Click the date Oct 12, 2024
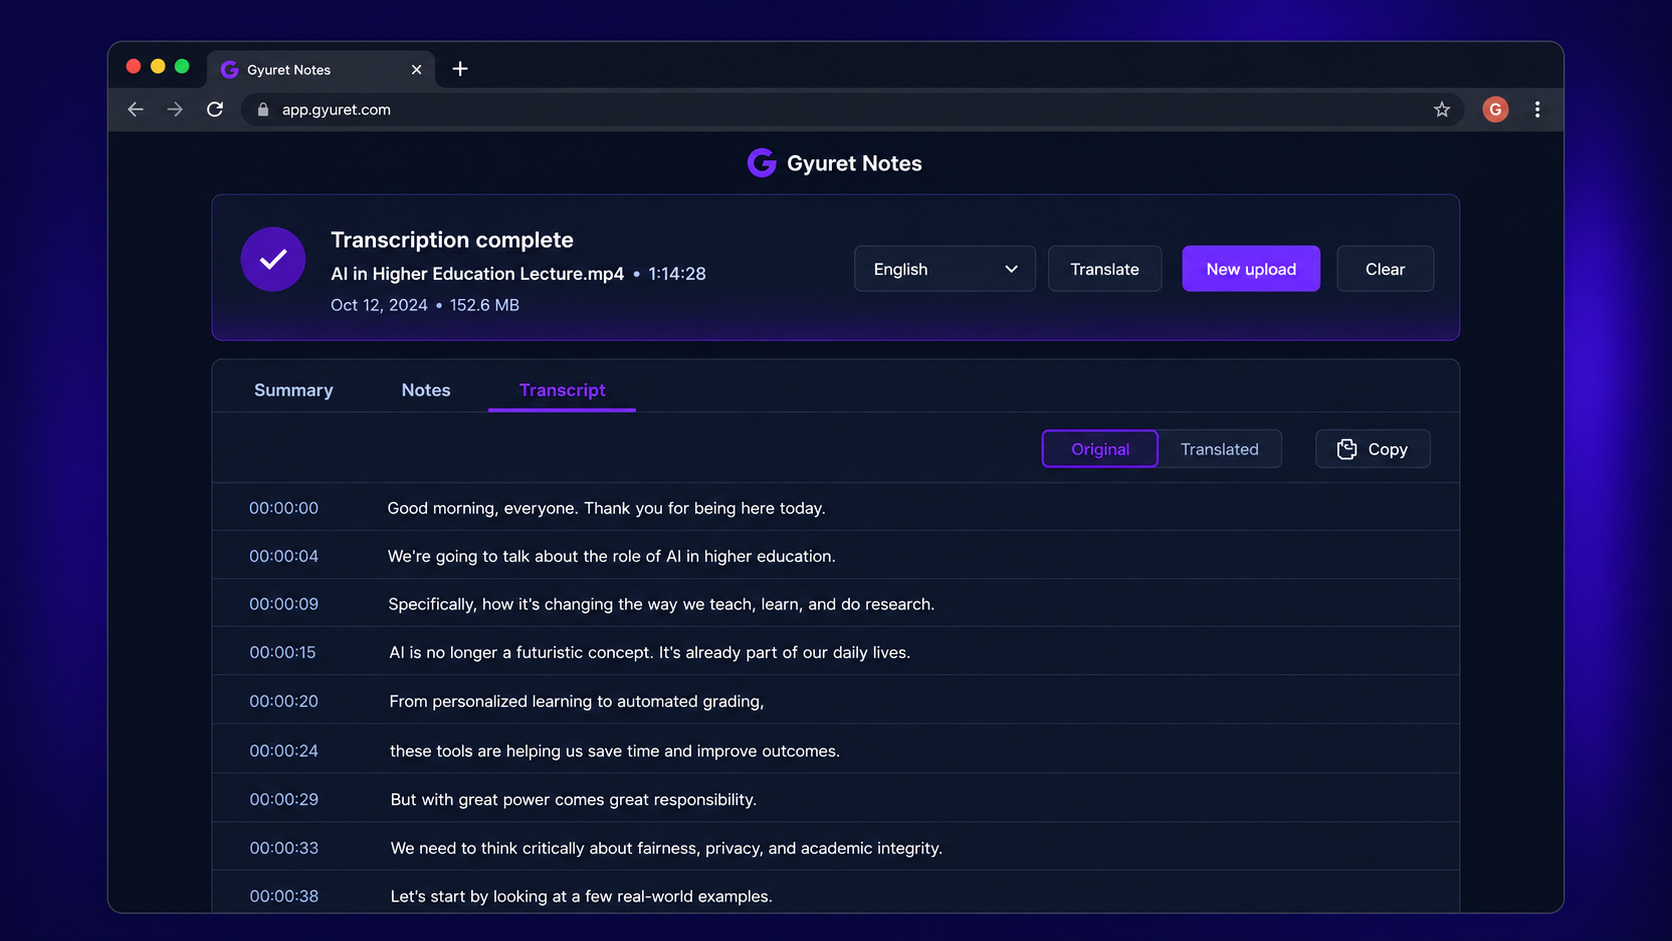Image resolution: width=1672 pixels, height=941 pixels. [379, 305]
